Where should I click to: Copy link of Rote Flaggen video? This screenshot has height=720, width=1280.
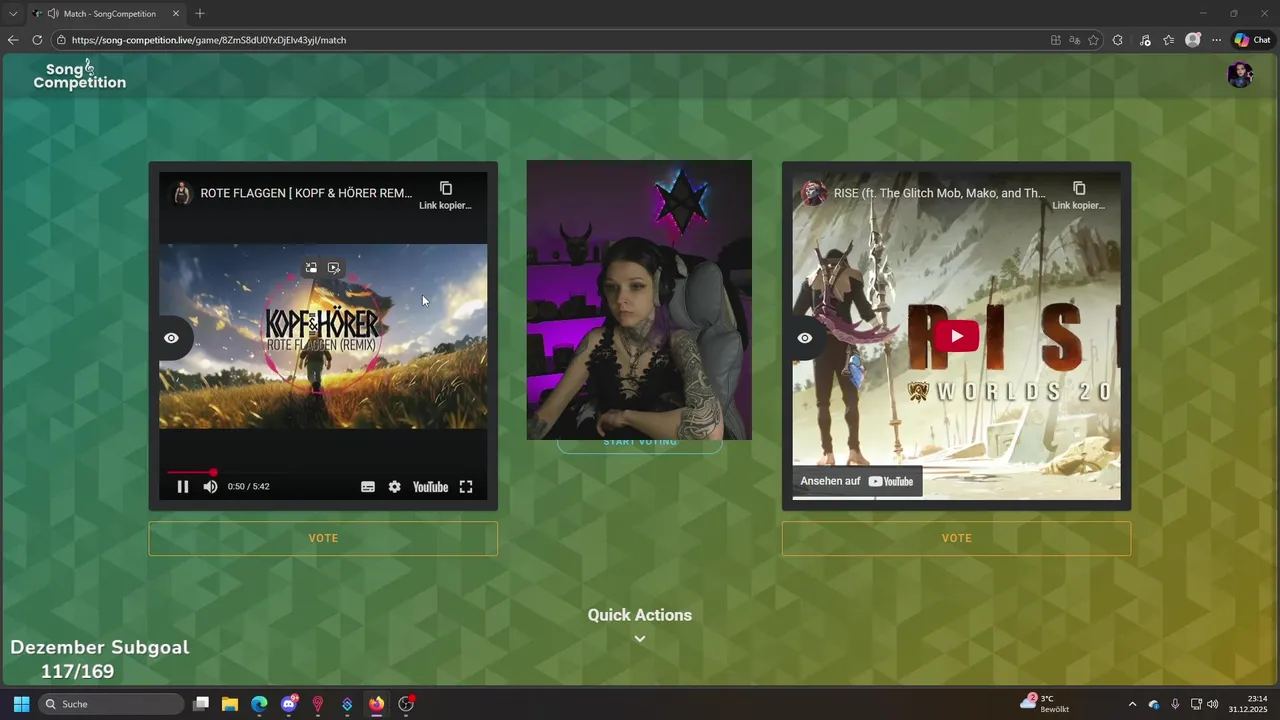[x=445, y=195]
